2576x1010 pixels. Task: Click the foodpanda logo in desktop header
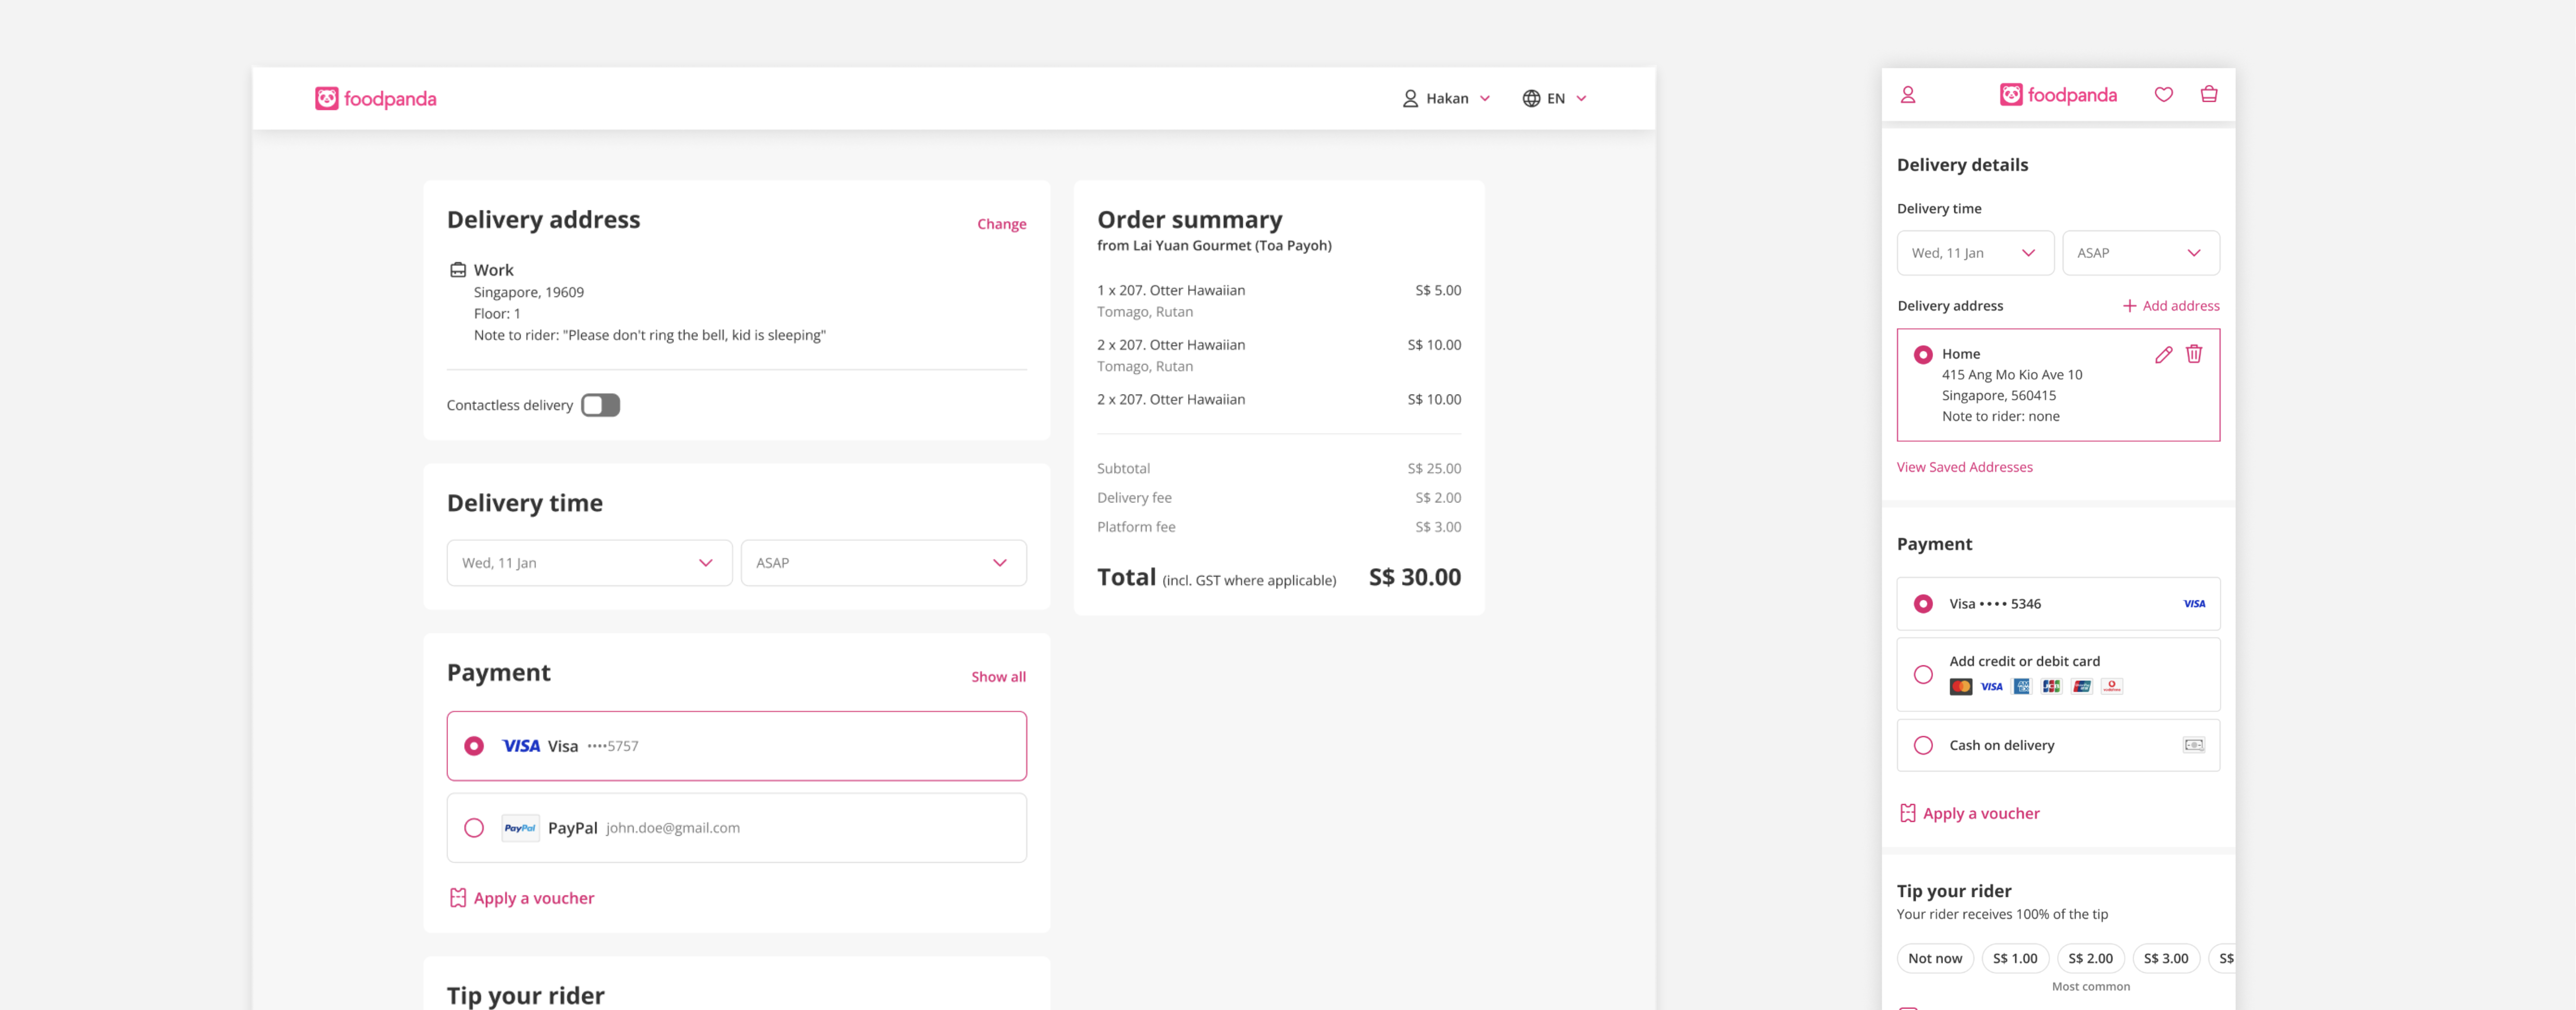click(x=376, y=99)
